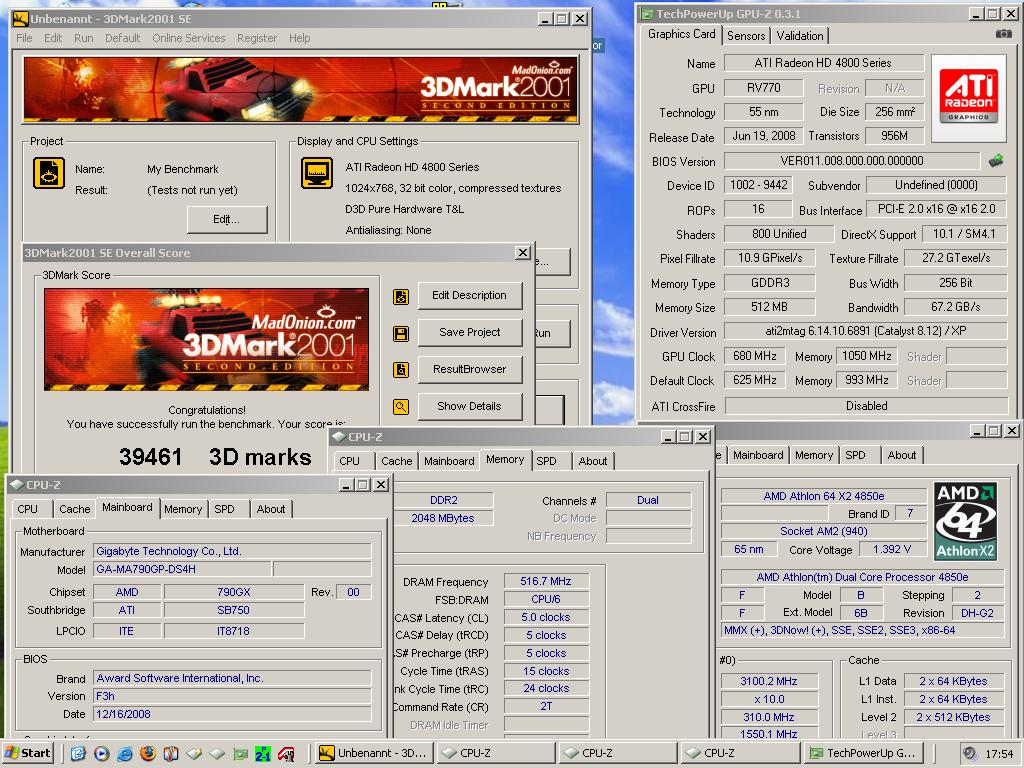The height and width of the screenshot is (768, 1024).
Task: Click the Driver Version field in GPU-Z
Action: click(865, 331)
